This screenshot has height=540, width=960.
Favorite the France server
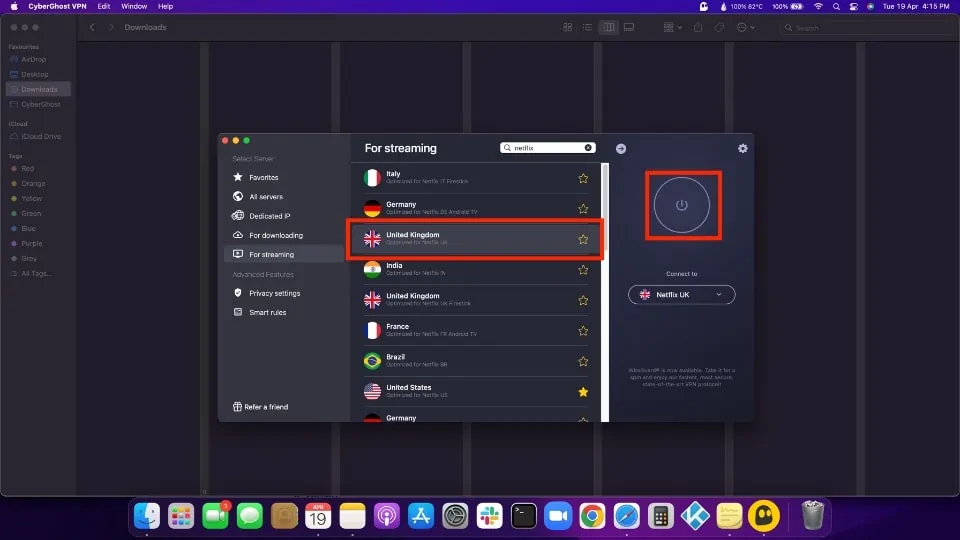pos(583,331)
